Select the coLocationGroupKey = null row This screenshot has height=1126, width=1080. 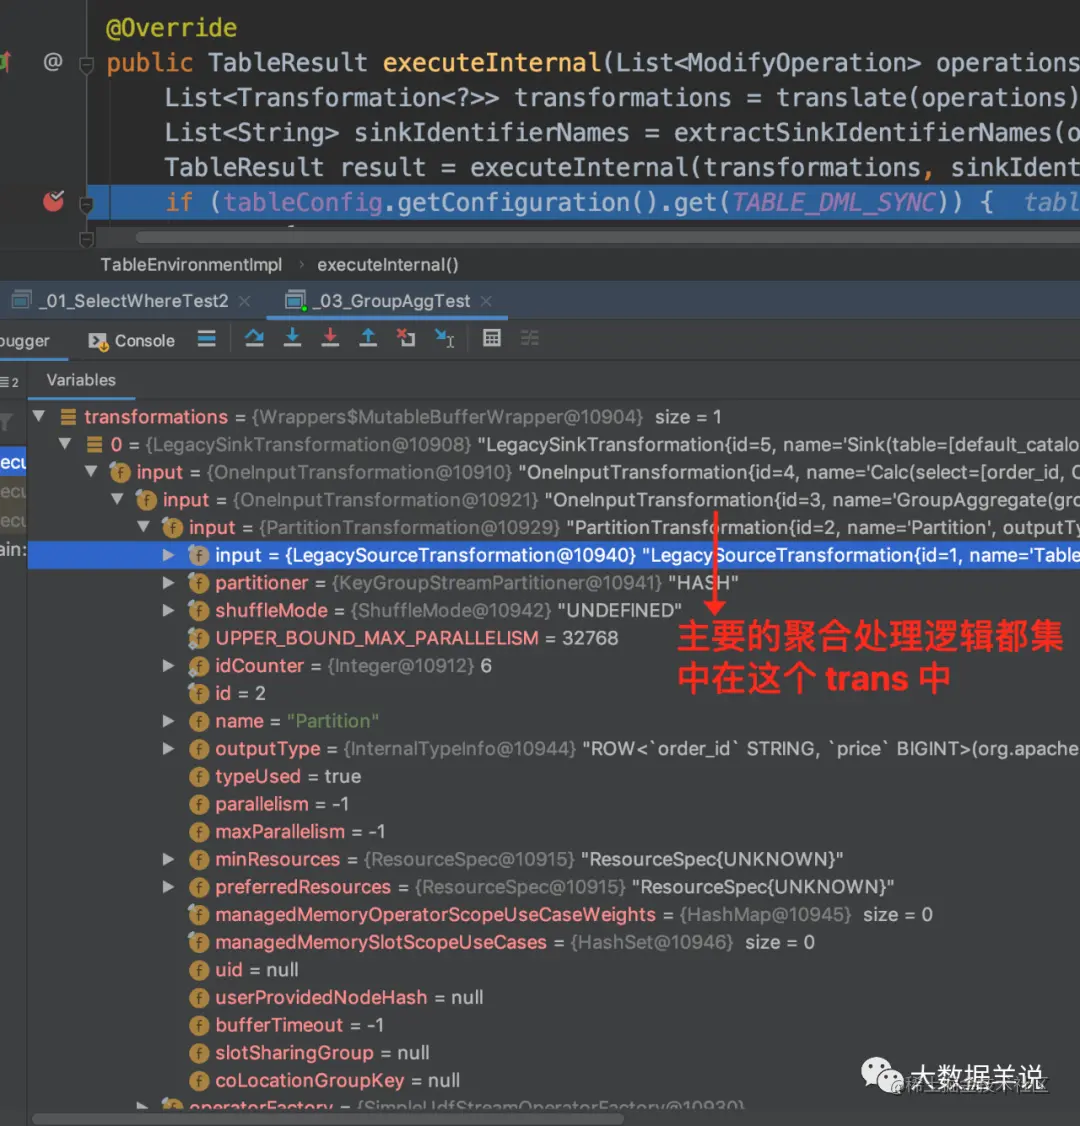coord(553,1080)
